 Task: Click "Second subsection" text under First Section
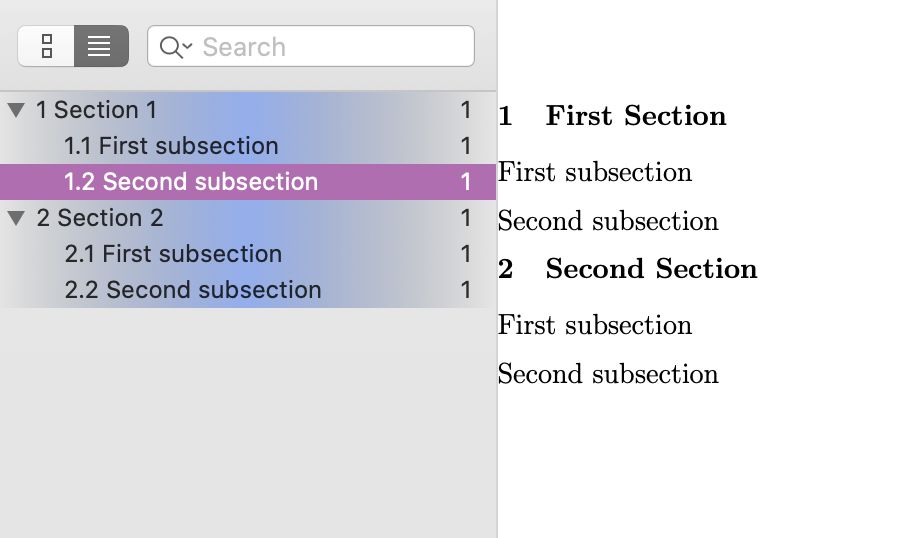(608, 221)
